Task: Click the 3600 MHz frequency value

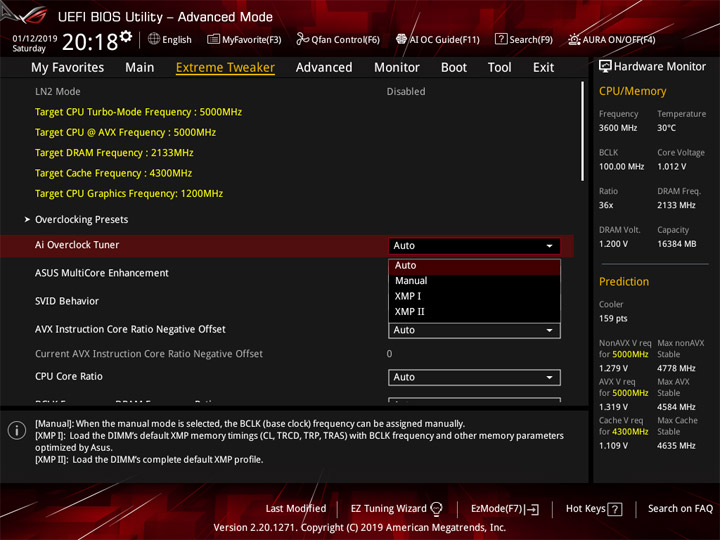Action: [x=618, y=128]
